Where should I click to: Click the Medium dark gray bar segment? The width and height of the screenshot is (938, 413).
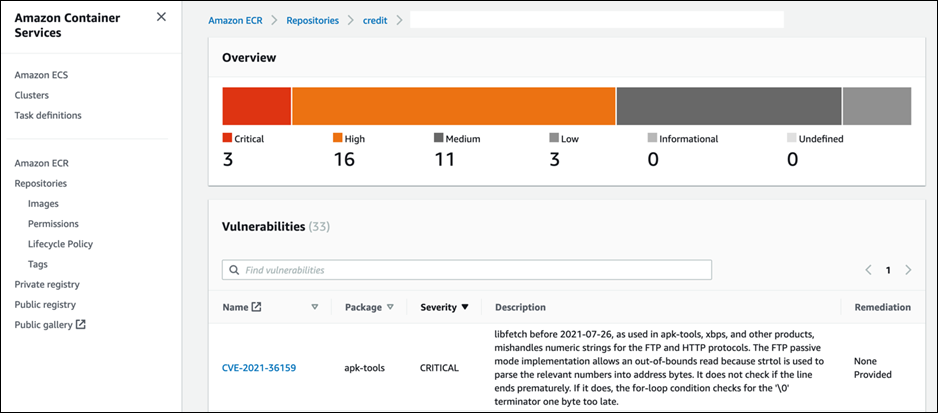pyautogui.click(x=729, y=106)
